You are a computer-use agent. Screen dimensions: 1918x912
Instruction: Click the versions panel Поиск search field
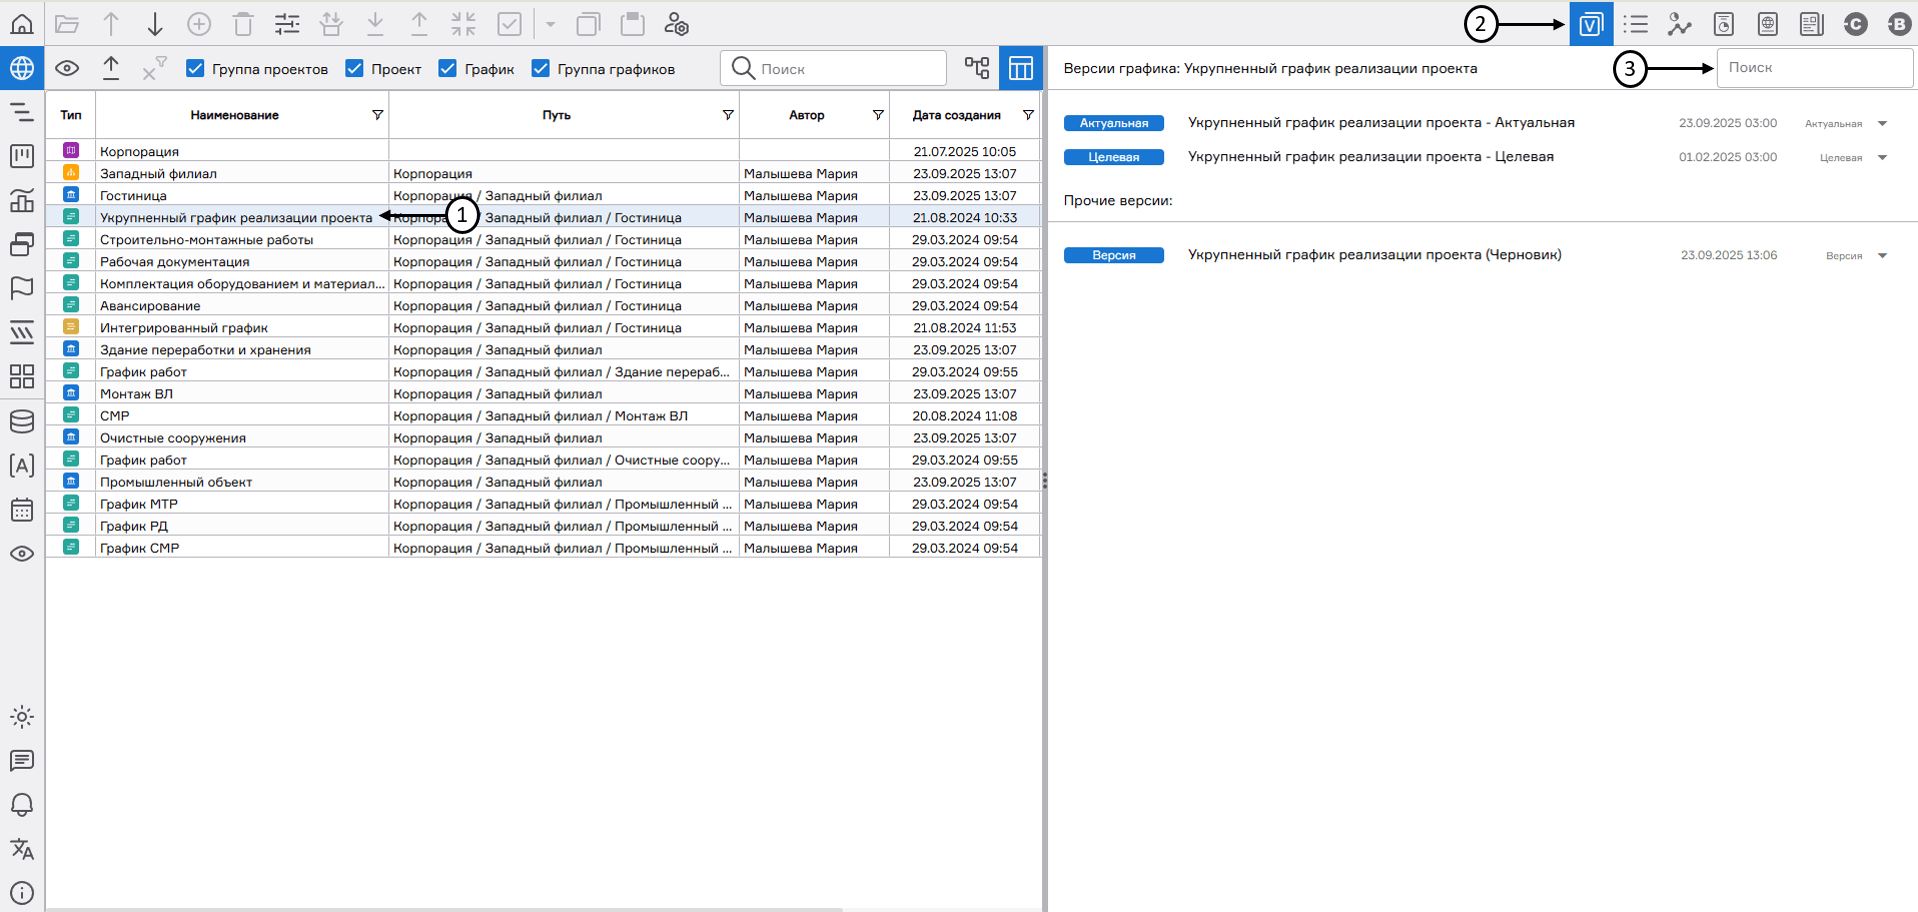coord(1813,68)
